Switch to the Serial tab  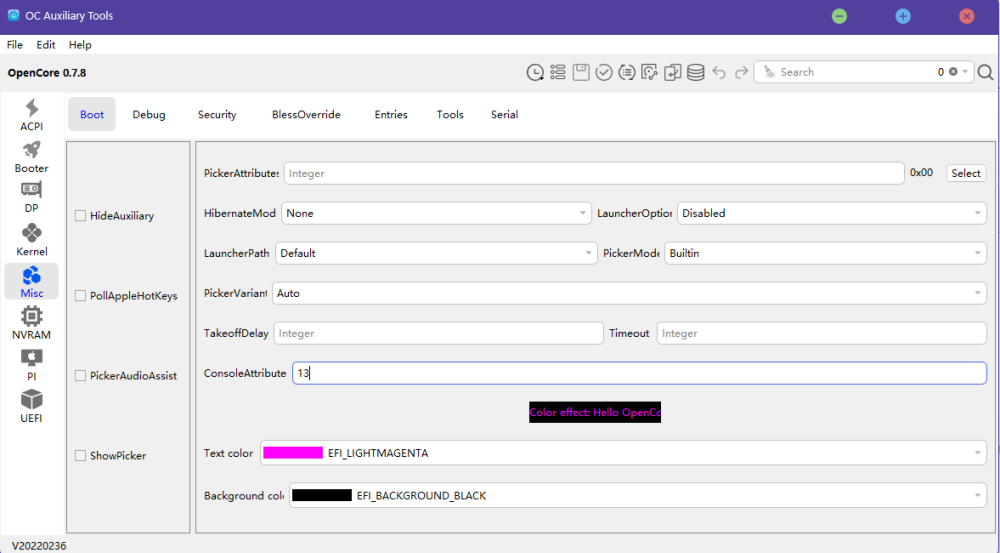tap(504, 114)
